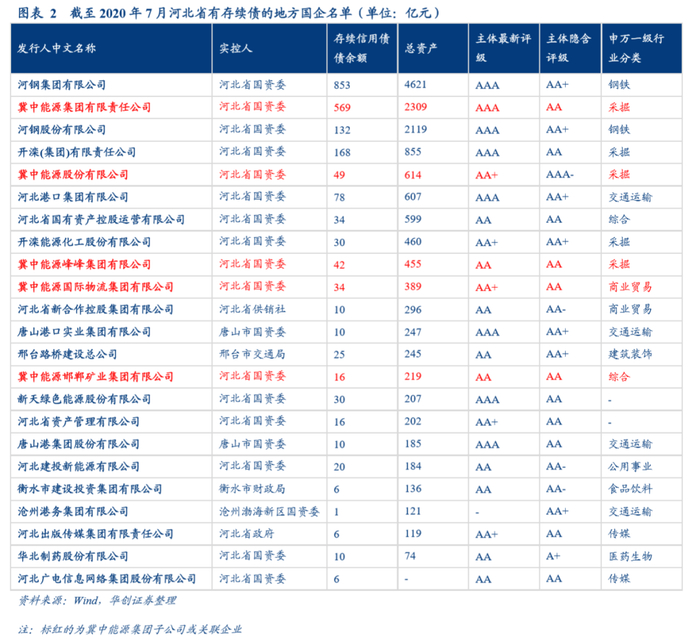700x641 pixels.
Task: Click '华北制药股份有限公司'
Action: tap(73, 556)
